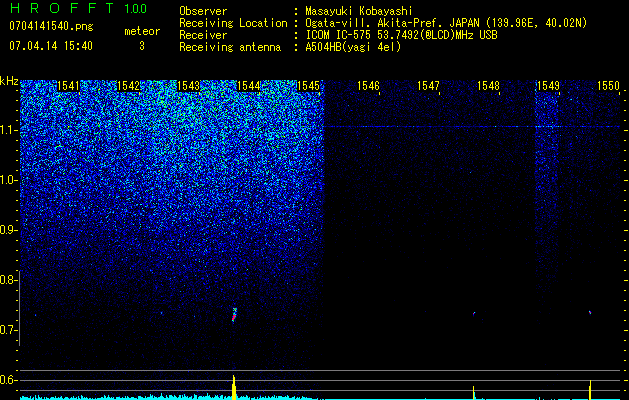Screen dimensions: 629x400
Task: Click the date stamp 07.04.14 15:40
Action: pos(51,46)
